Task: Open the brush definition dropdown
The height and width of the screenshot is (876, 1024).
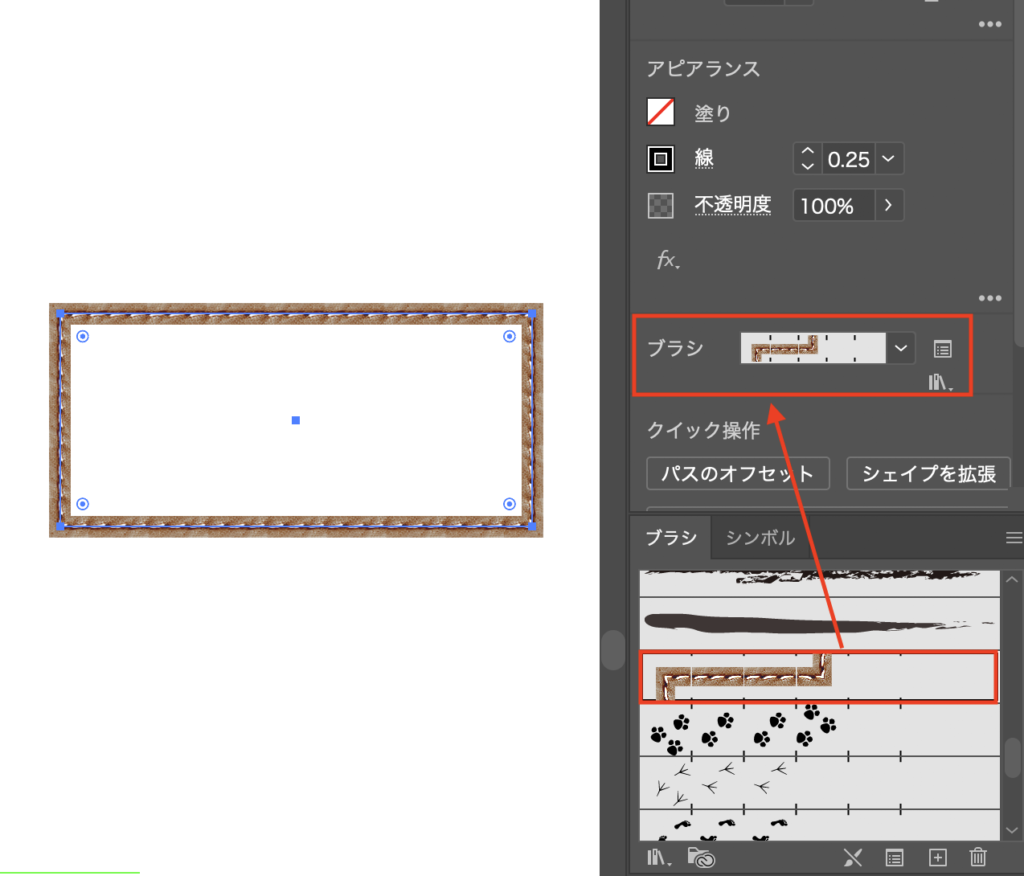Action: click(901, 348)
